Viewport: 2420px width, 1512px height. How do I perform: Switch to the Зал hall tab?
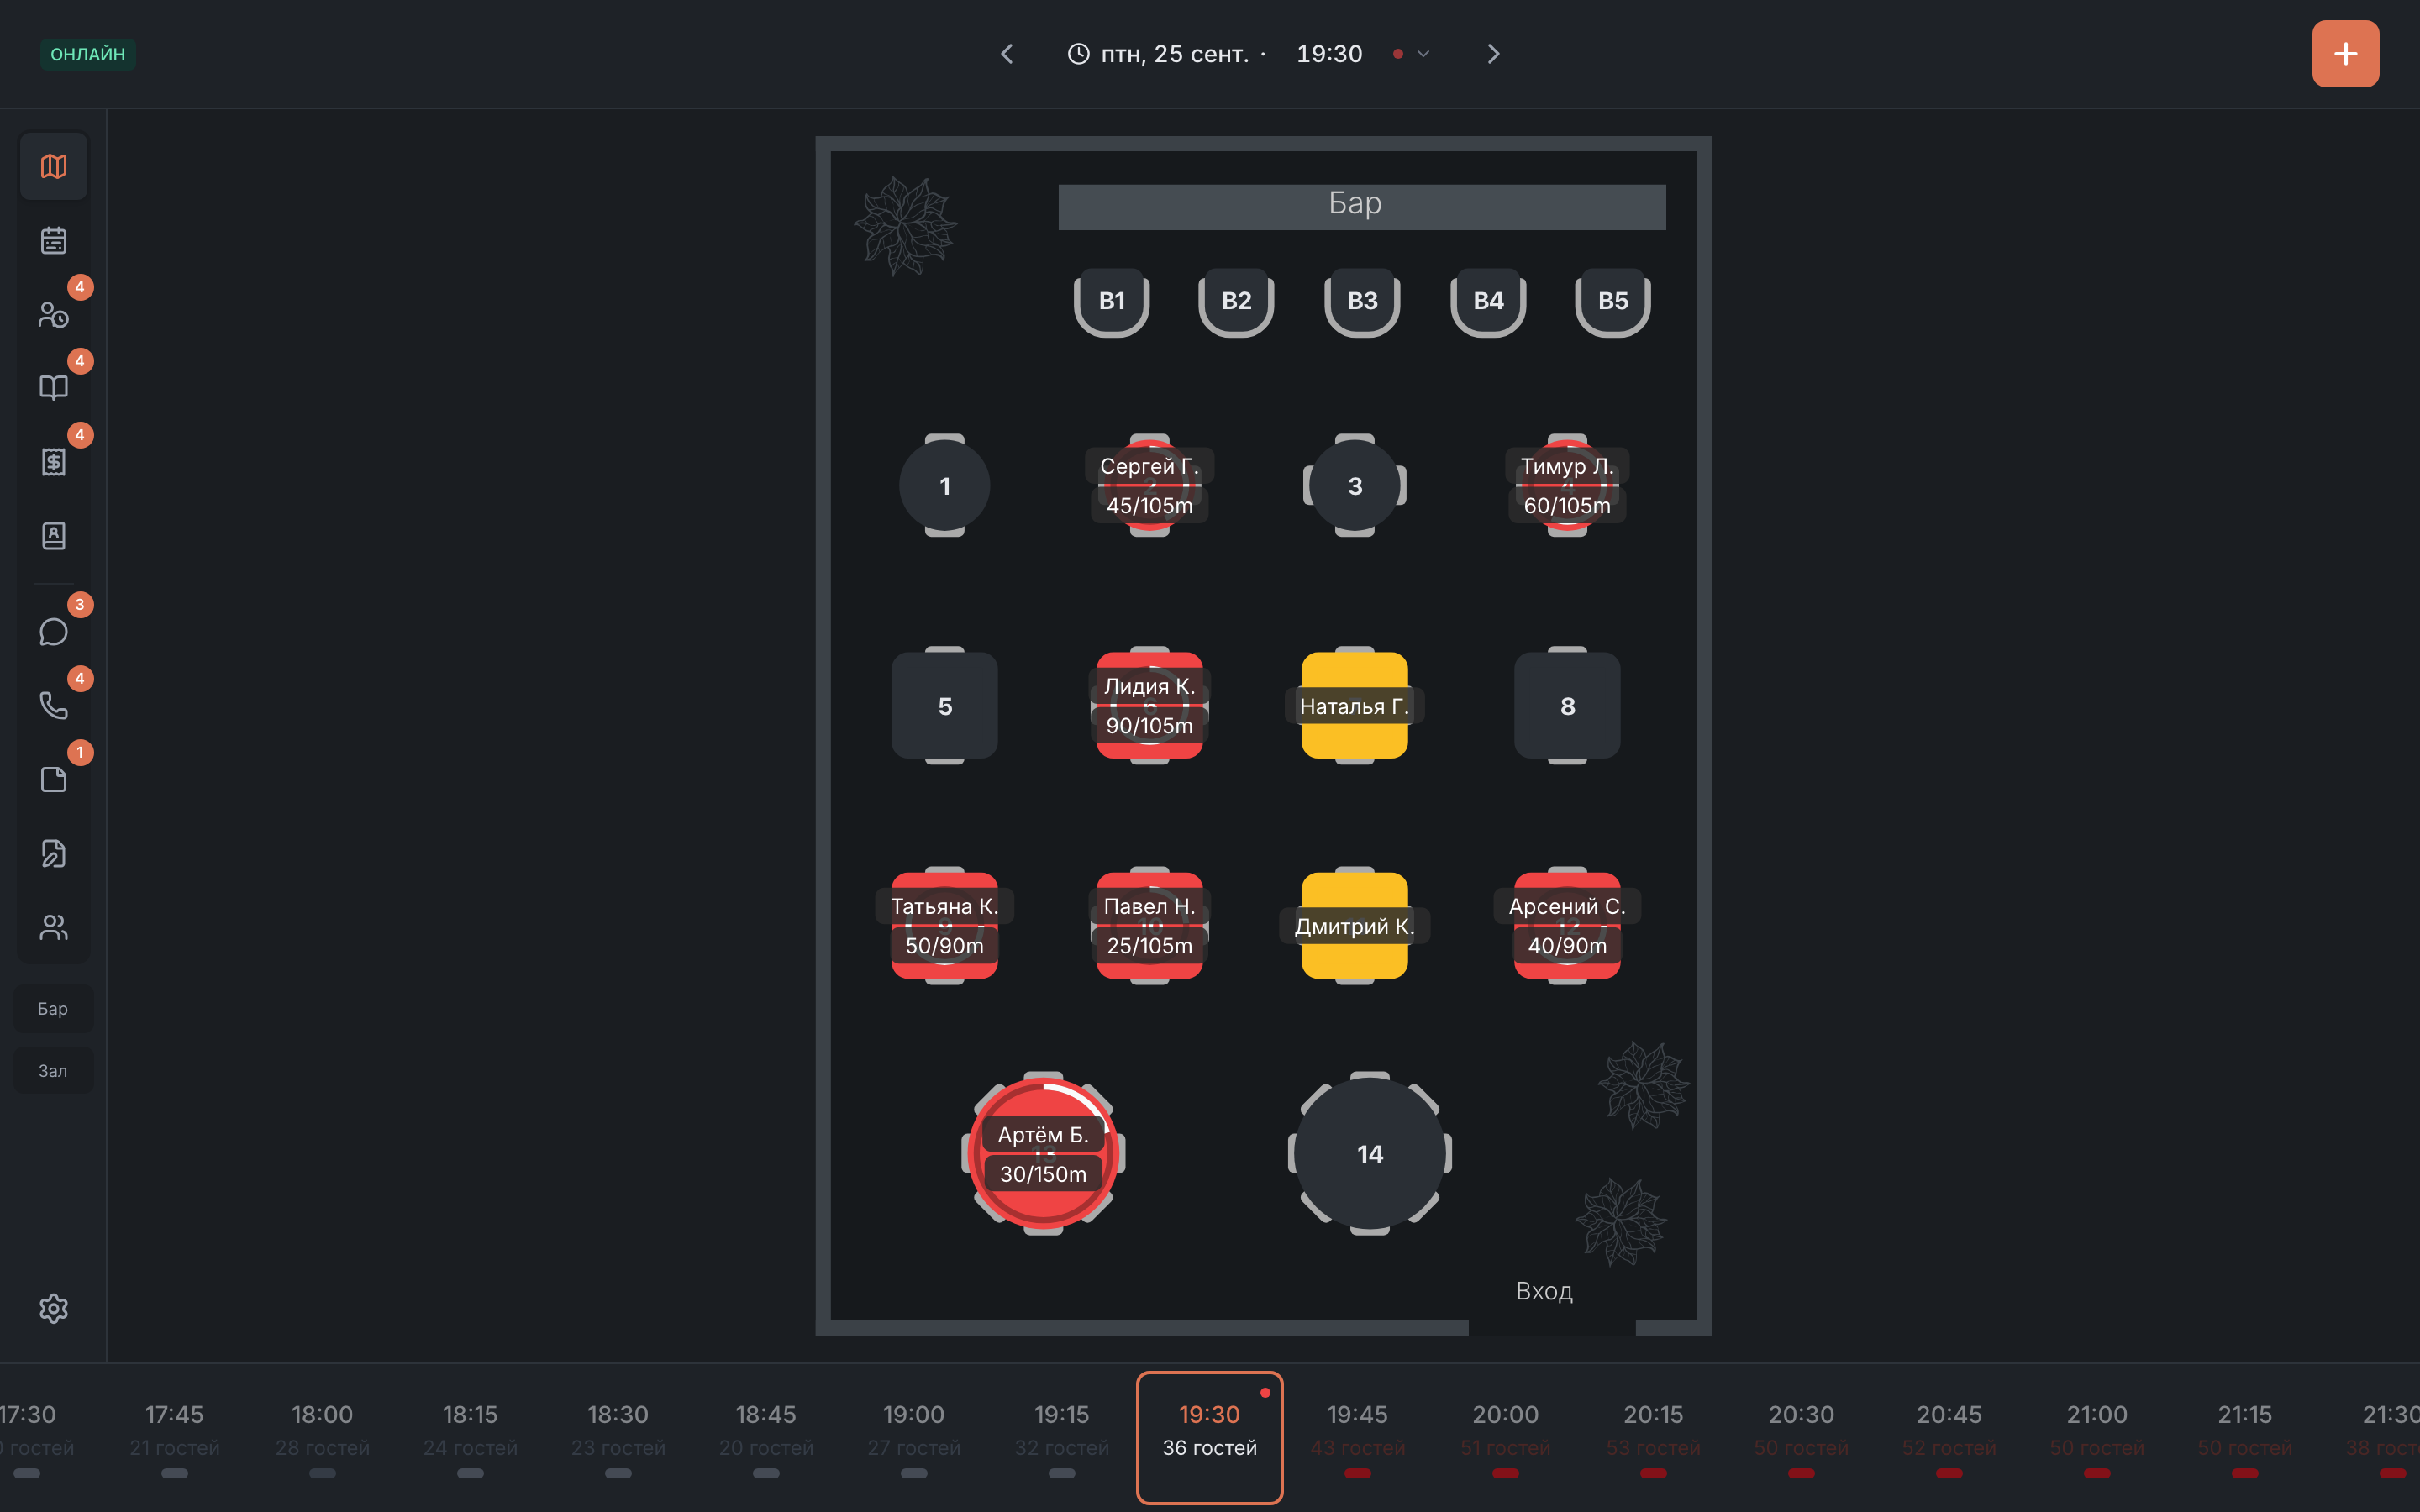pos(53,1071)
